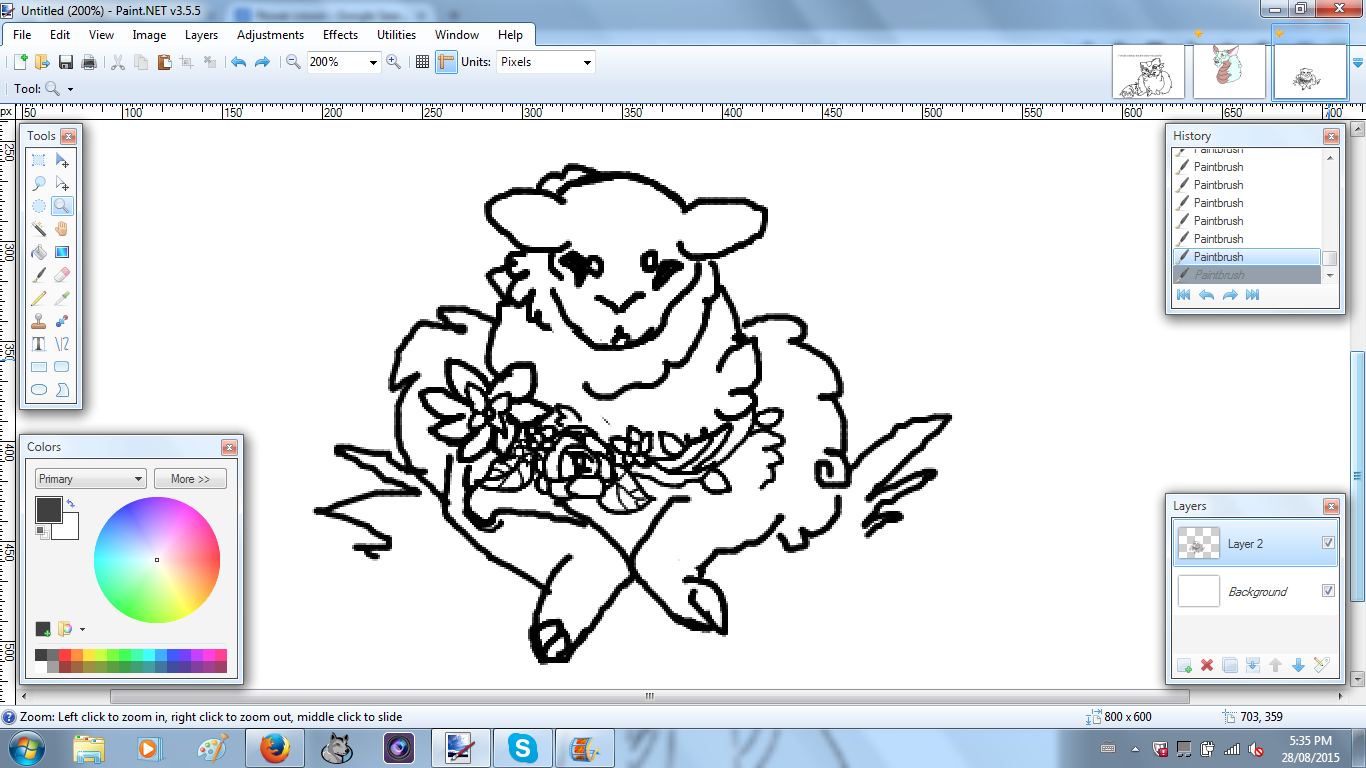Image resolution: width=1366 pixels, height=768 pixels.
Task: Click the Open file toolbar icon
Action: [x=42, y=62]
